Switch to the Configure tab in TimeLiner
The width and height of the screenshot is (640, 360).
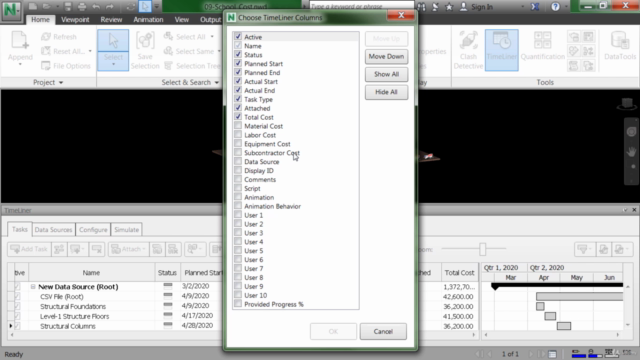pyautogui.click(x=93, y=230)
